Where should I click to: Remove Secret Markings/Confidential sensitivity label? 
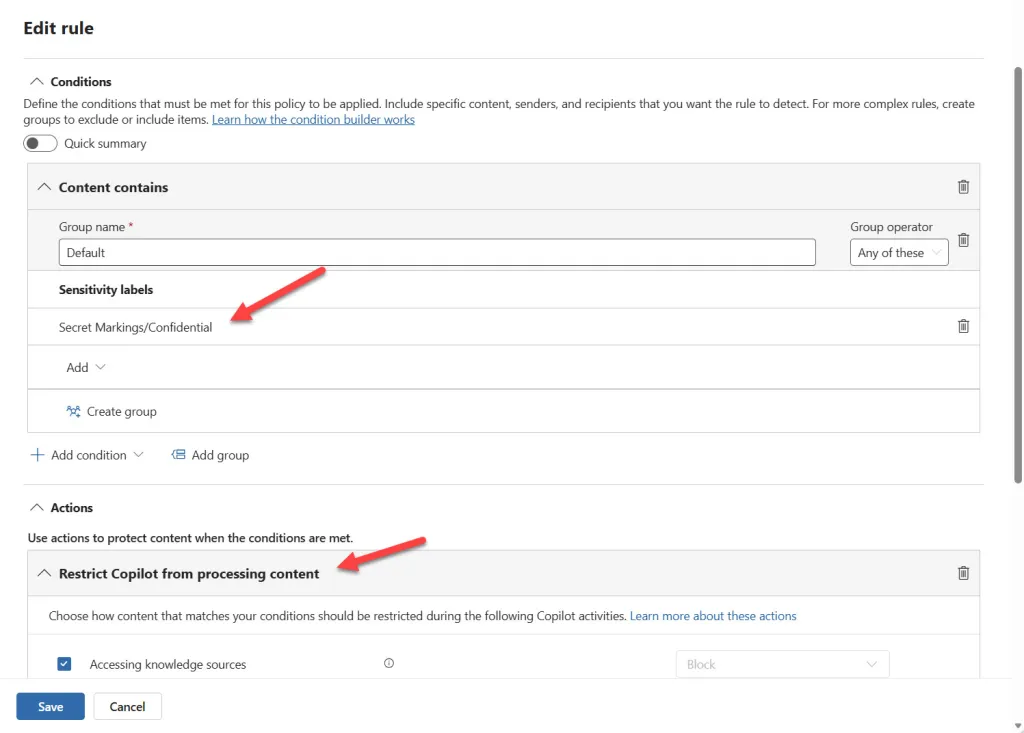963,326
